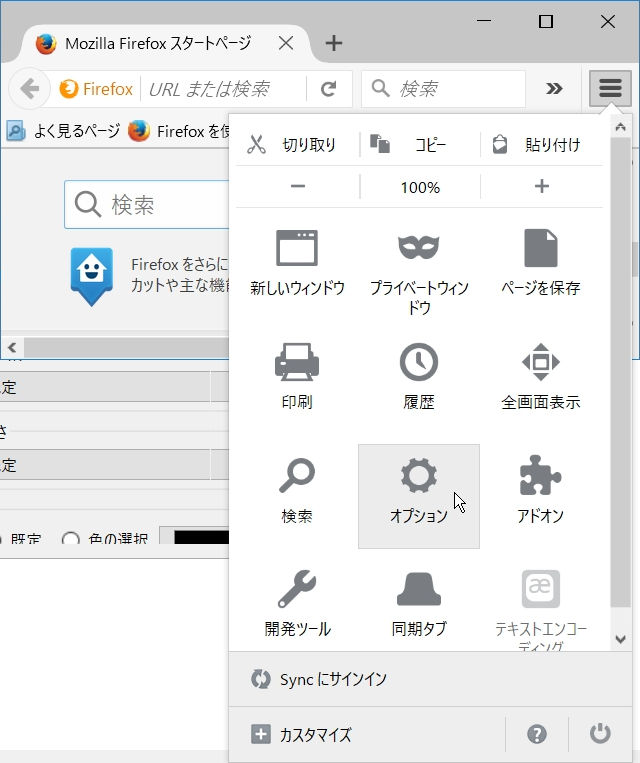
Task: Click the black color swatch
Action: (201, 537)
